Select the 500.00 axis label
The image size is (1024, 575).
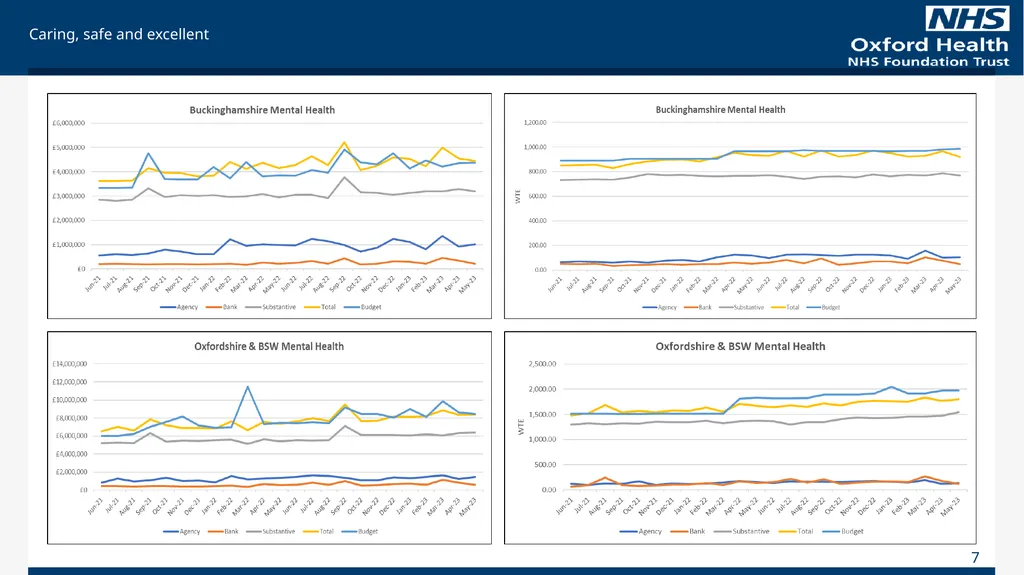click(546, 465)
